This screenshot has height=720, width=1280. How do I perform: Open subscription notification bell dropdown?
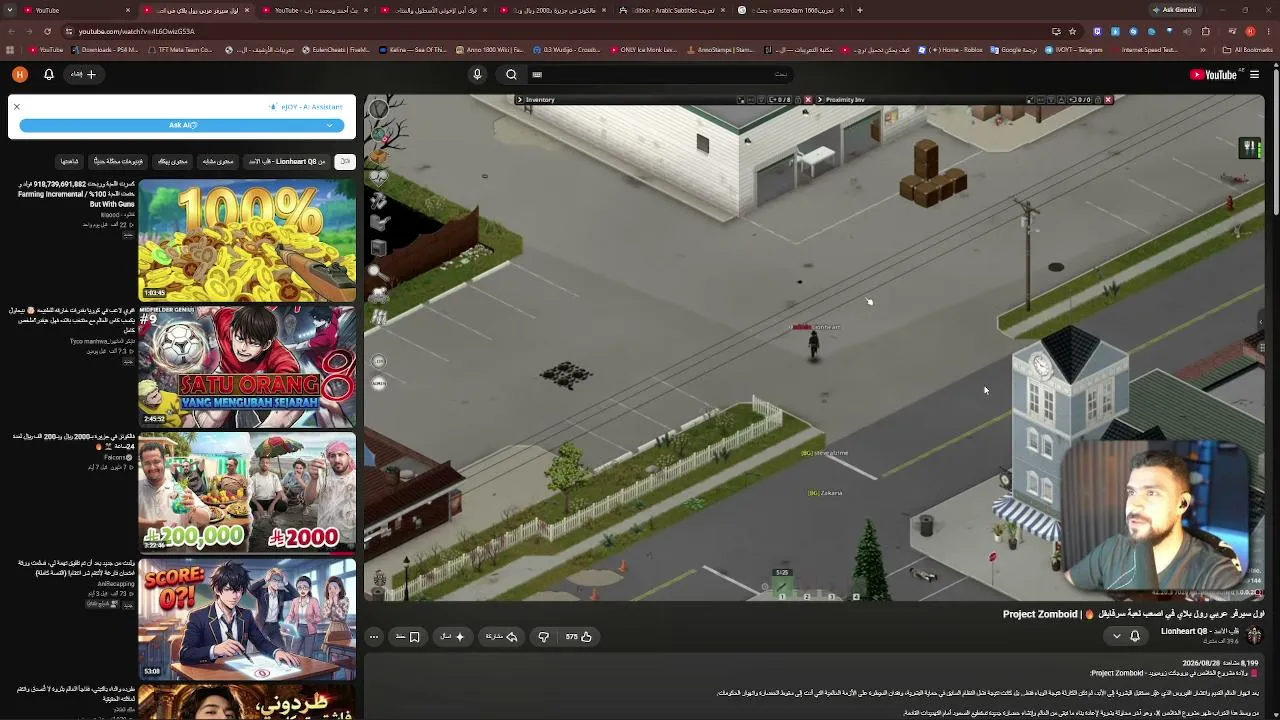(x=1126, y=636)
